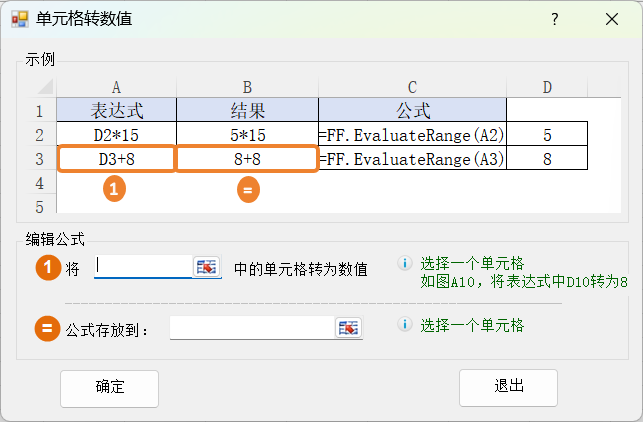The height and width of the screenshot is (422, 643).
Task: Click the 表达式 header cell in the example
Action: (116, 109)
